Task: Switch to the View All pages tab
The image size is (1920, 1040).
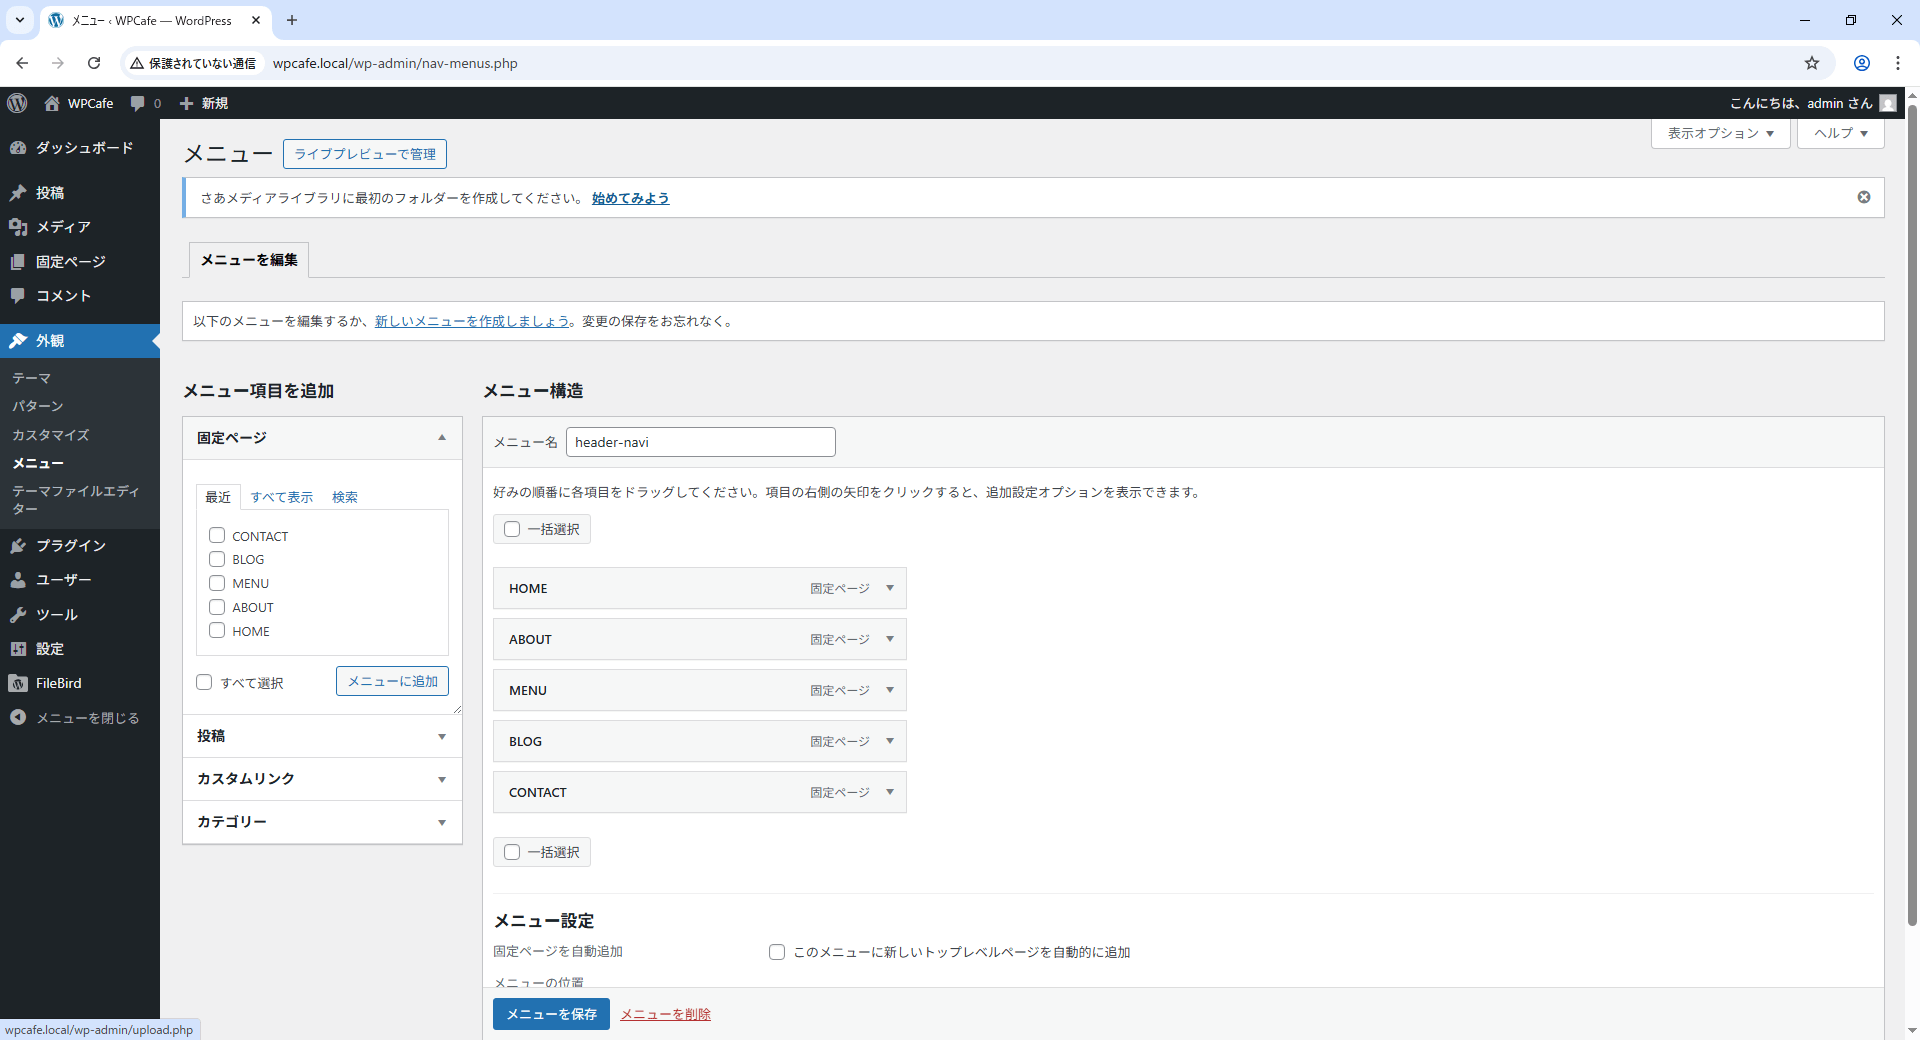Action: click(x=281, y=497)
